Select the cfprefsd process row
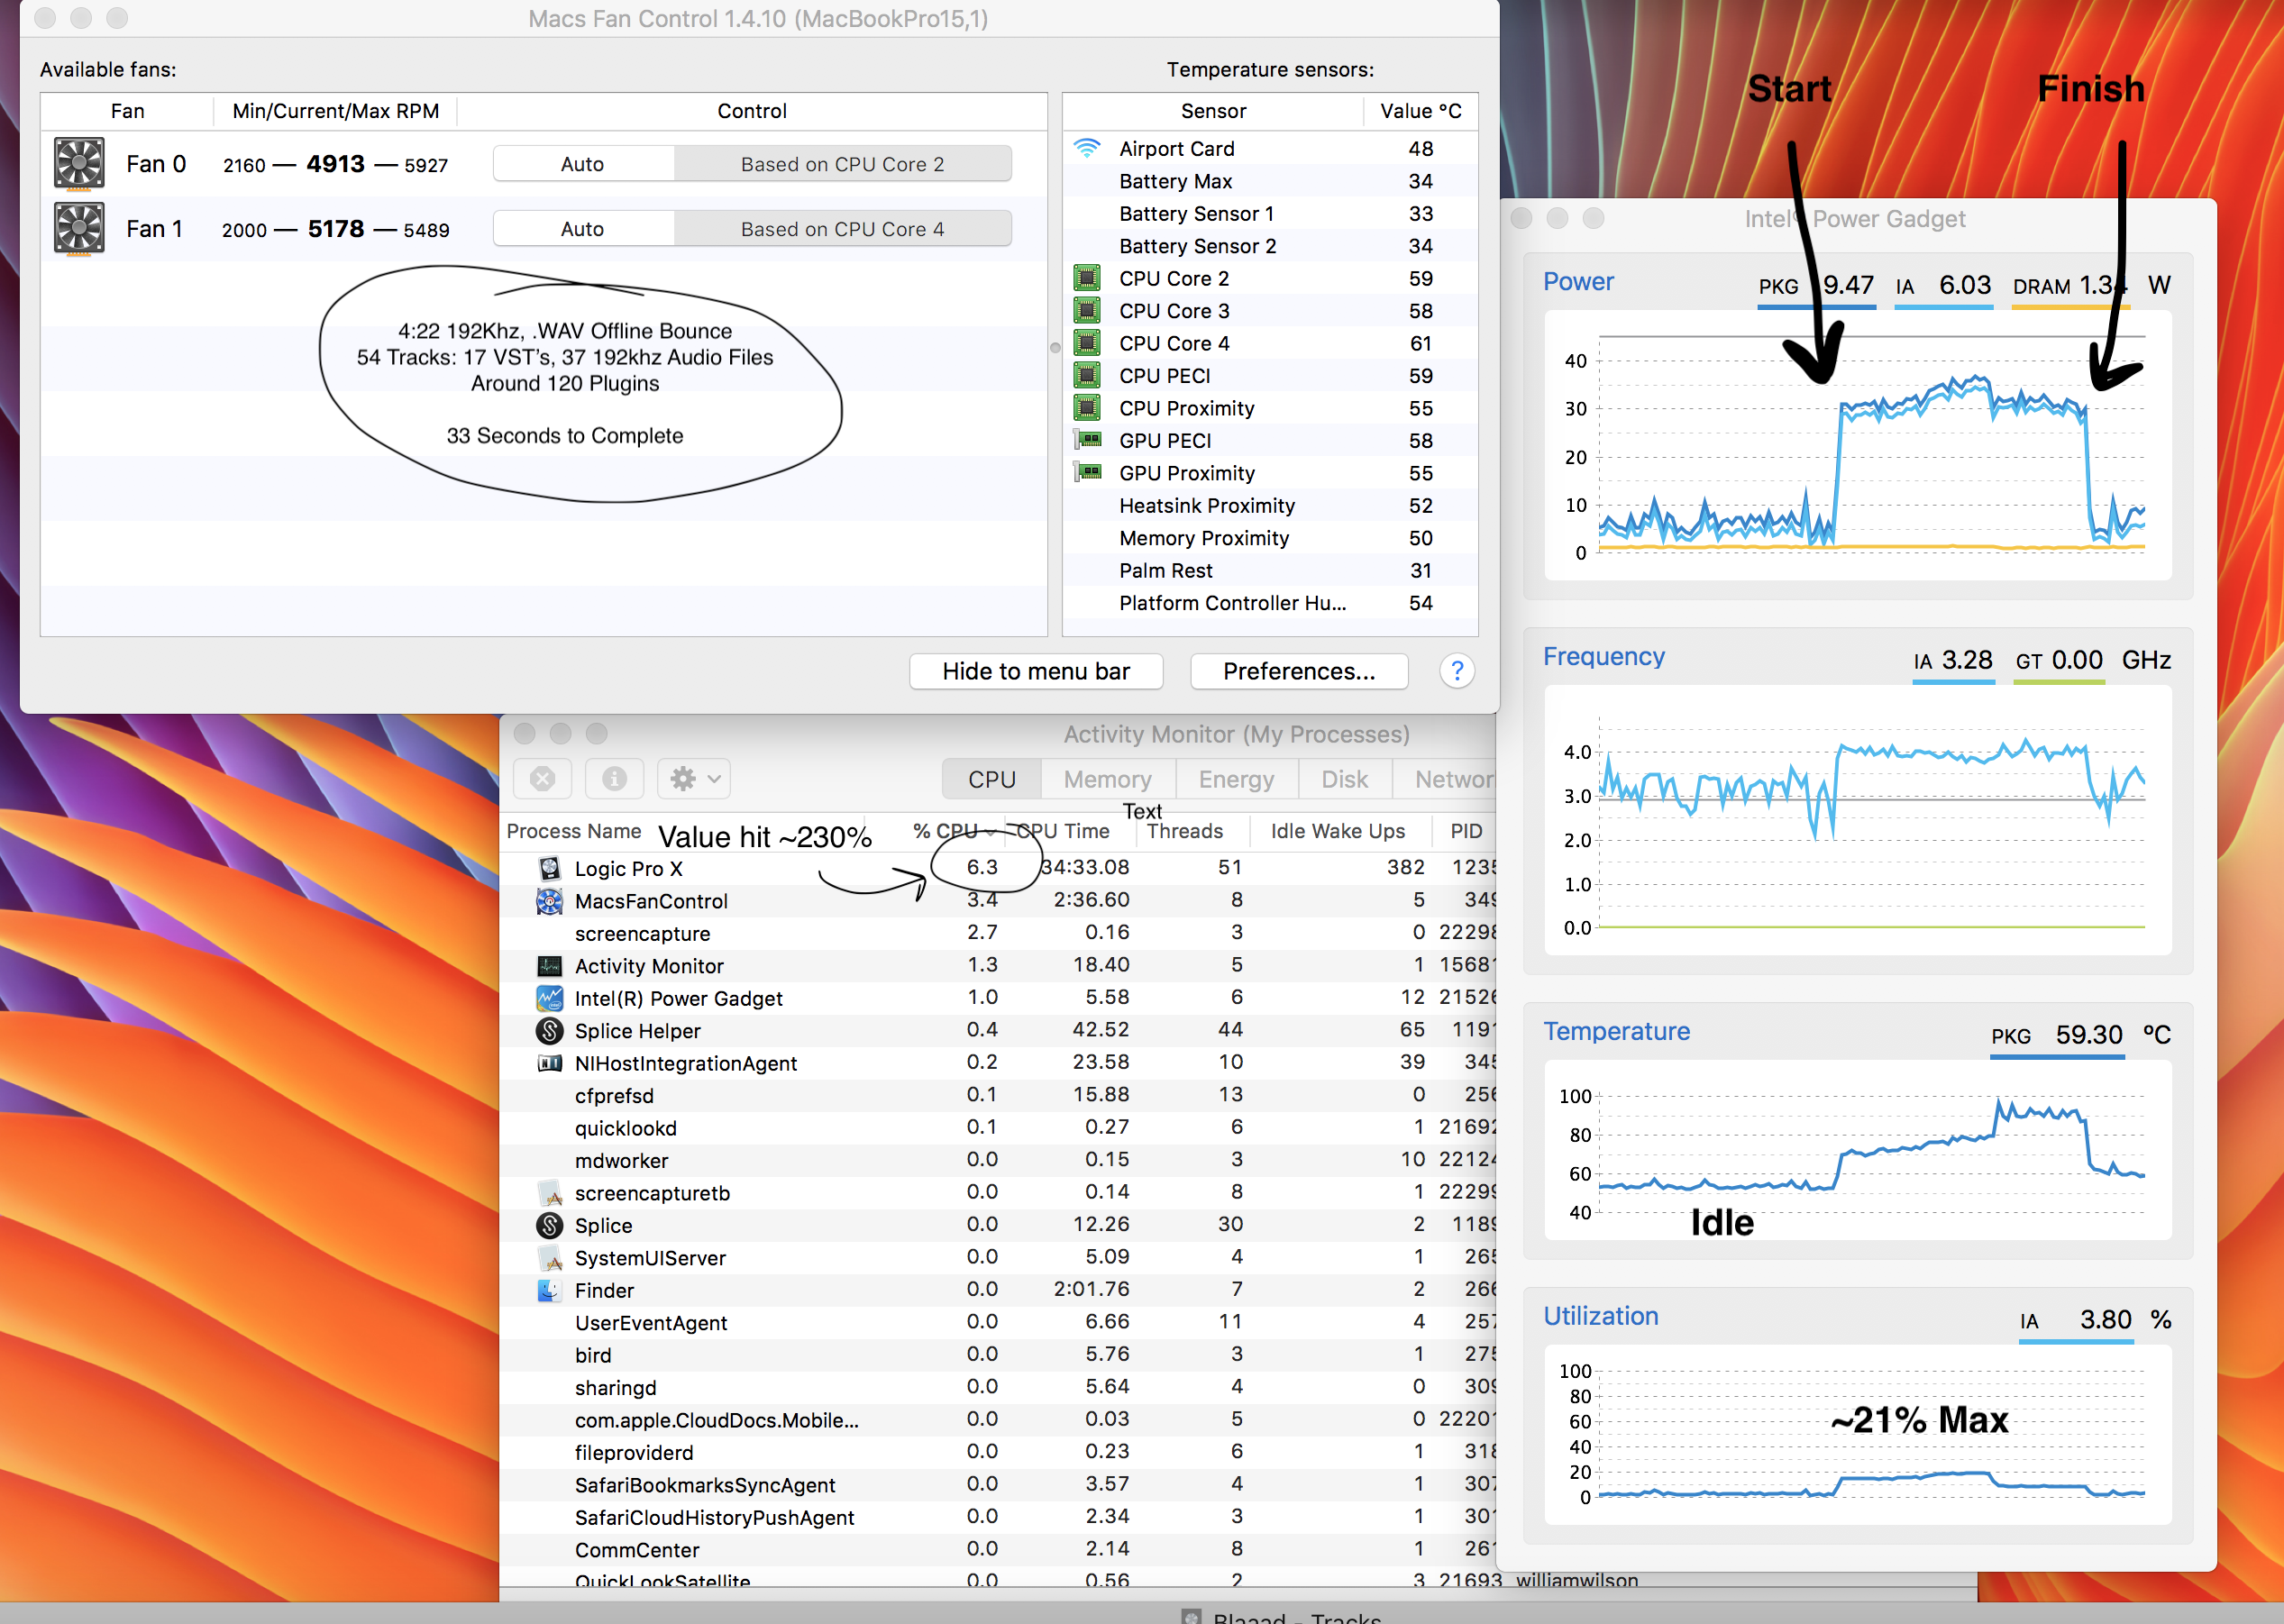This screenshot has width=2284, height=1624. tap(998, 1095)
